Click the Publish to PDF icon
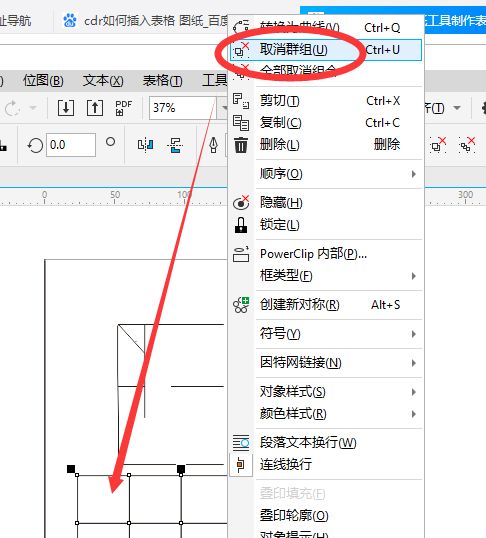The image size is (486, 538). tap(123, 108)
